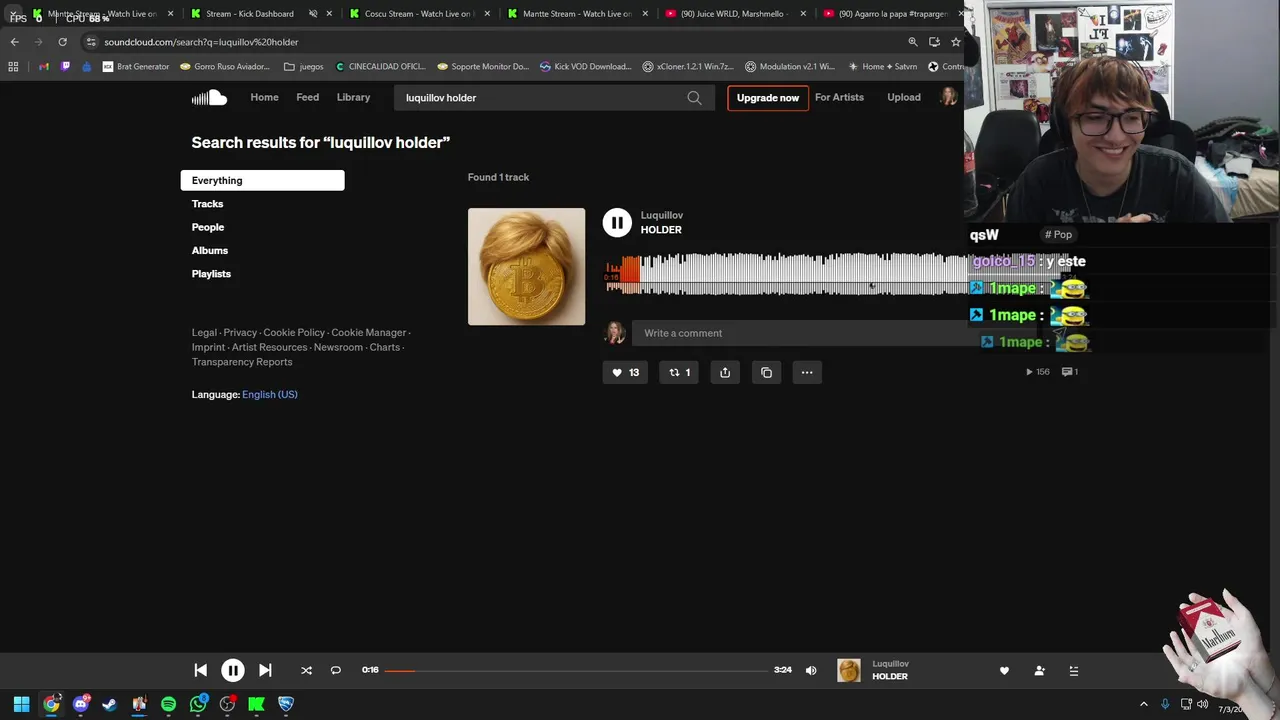Pause playback in bottom player bar

233,671
